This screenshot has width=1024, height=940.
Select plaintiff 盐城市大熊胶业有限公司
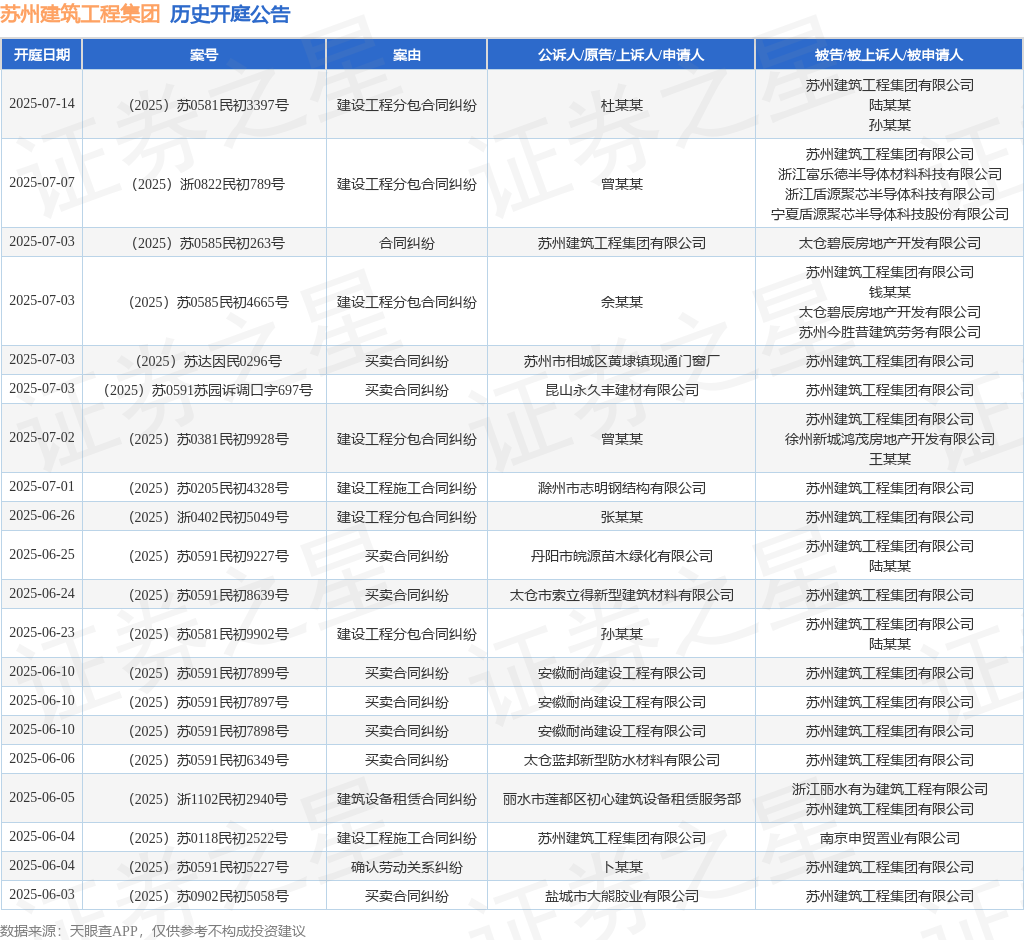pos(622,896)
